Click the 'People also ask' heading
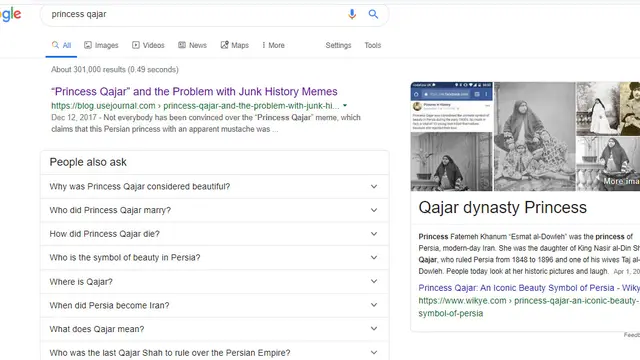Viewport: 640px width, 360px height. point(88,162)
